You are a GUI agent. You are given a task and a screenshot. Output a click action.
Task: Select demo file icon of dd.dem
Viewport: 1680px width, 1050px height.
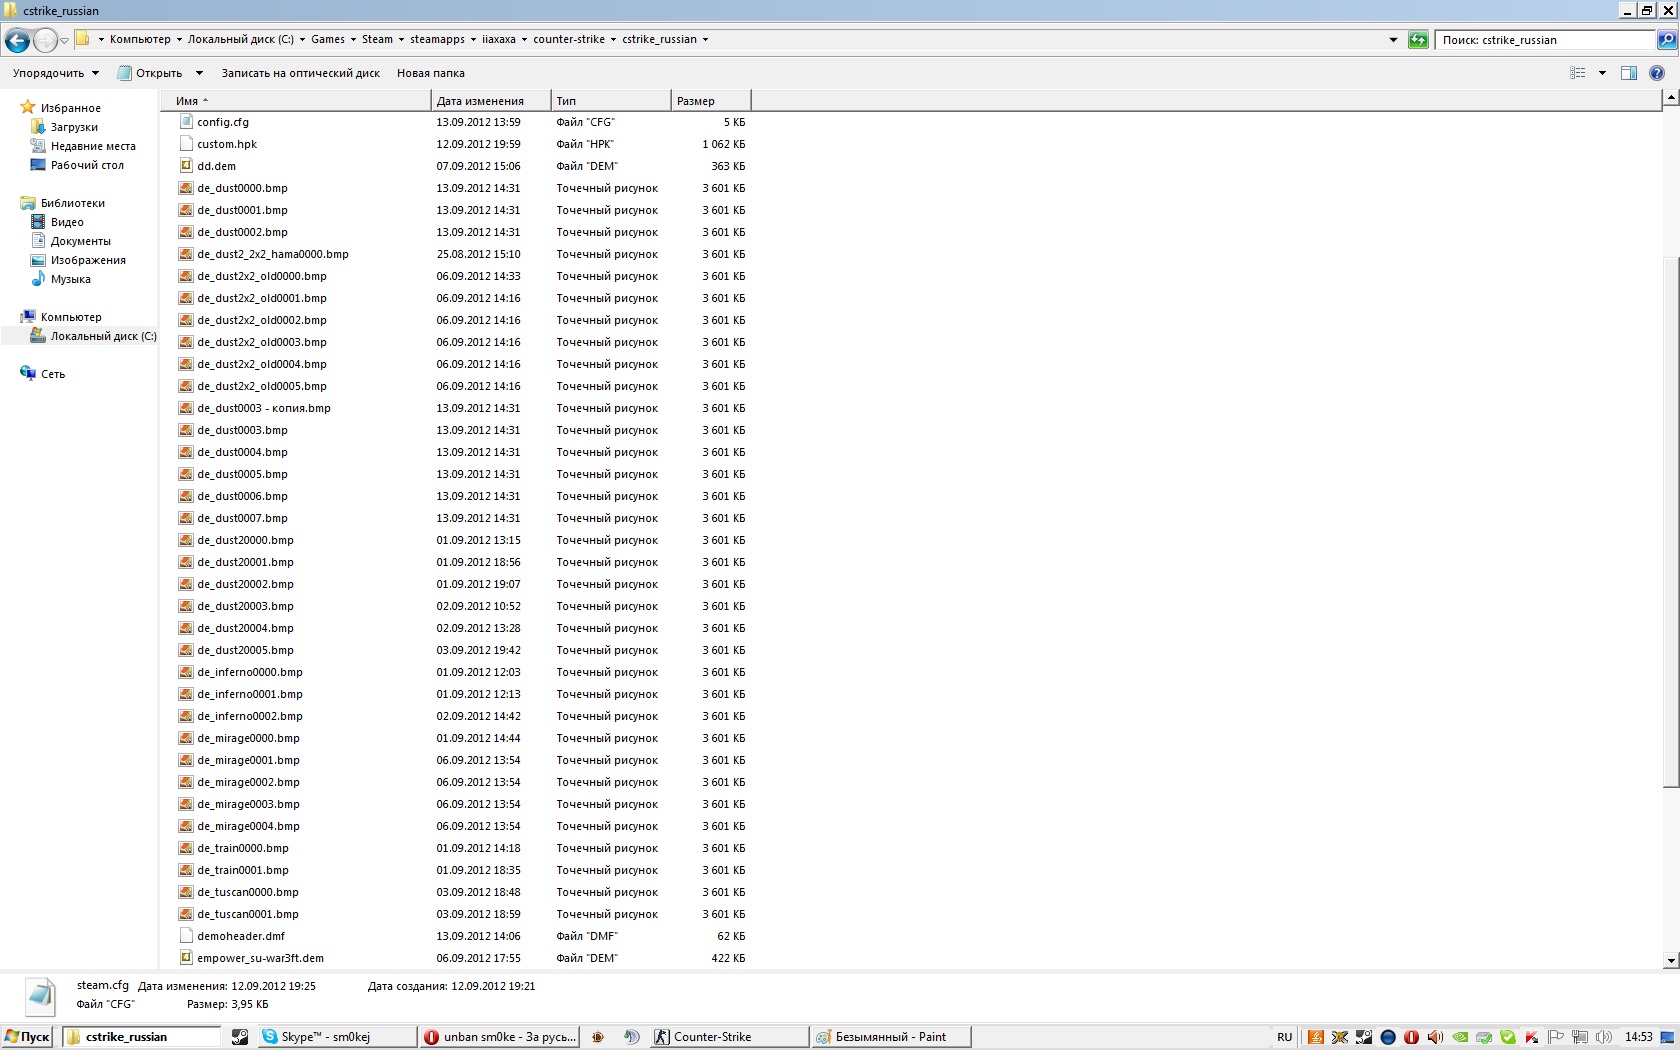185,166
